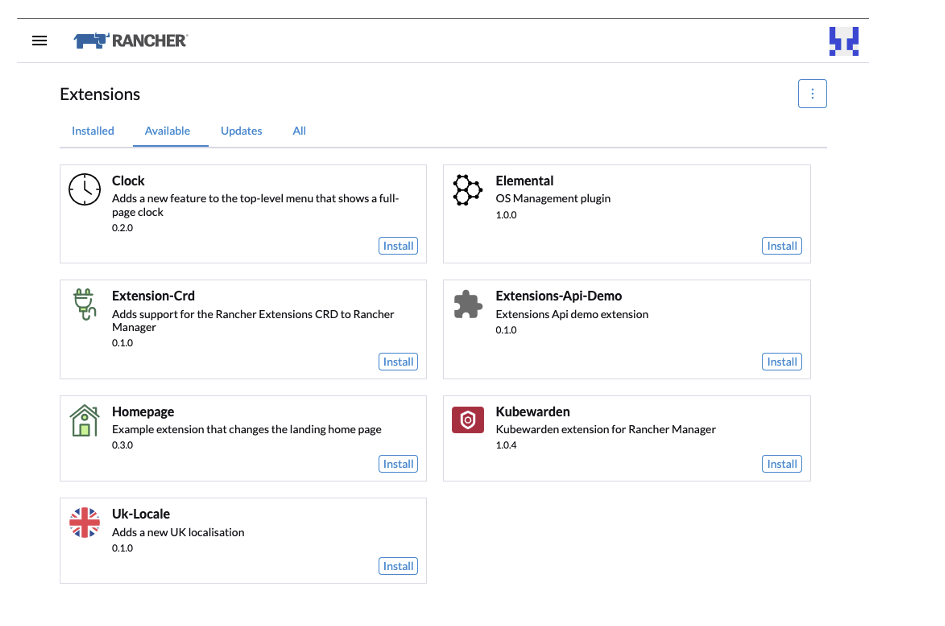Click the Clock extension icon
The height and width of the screenshot is (626, 945).
point(85,189)
